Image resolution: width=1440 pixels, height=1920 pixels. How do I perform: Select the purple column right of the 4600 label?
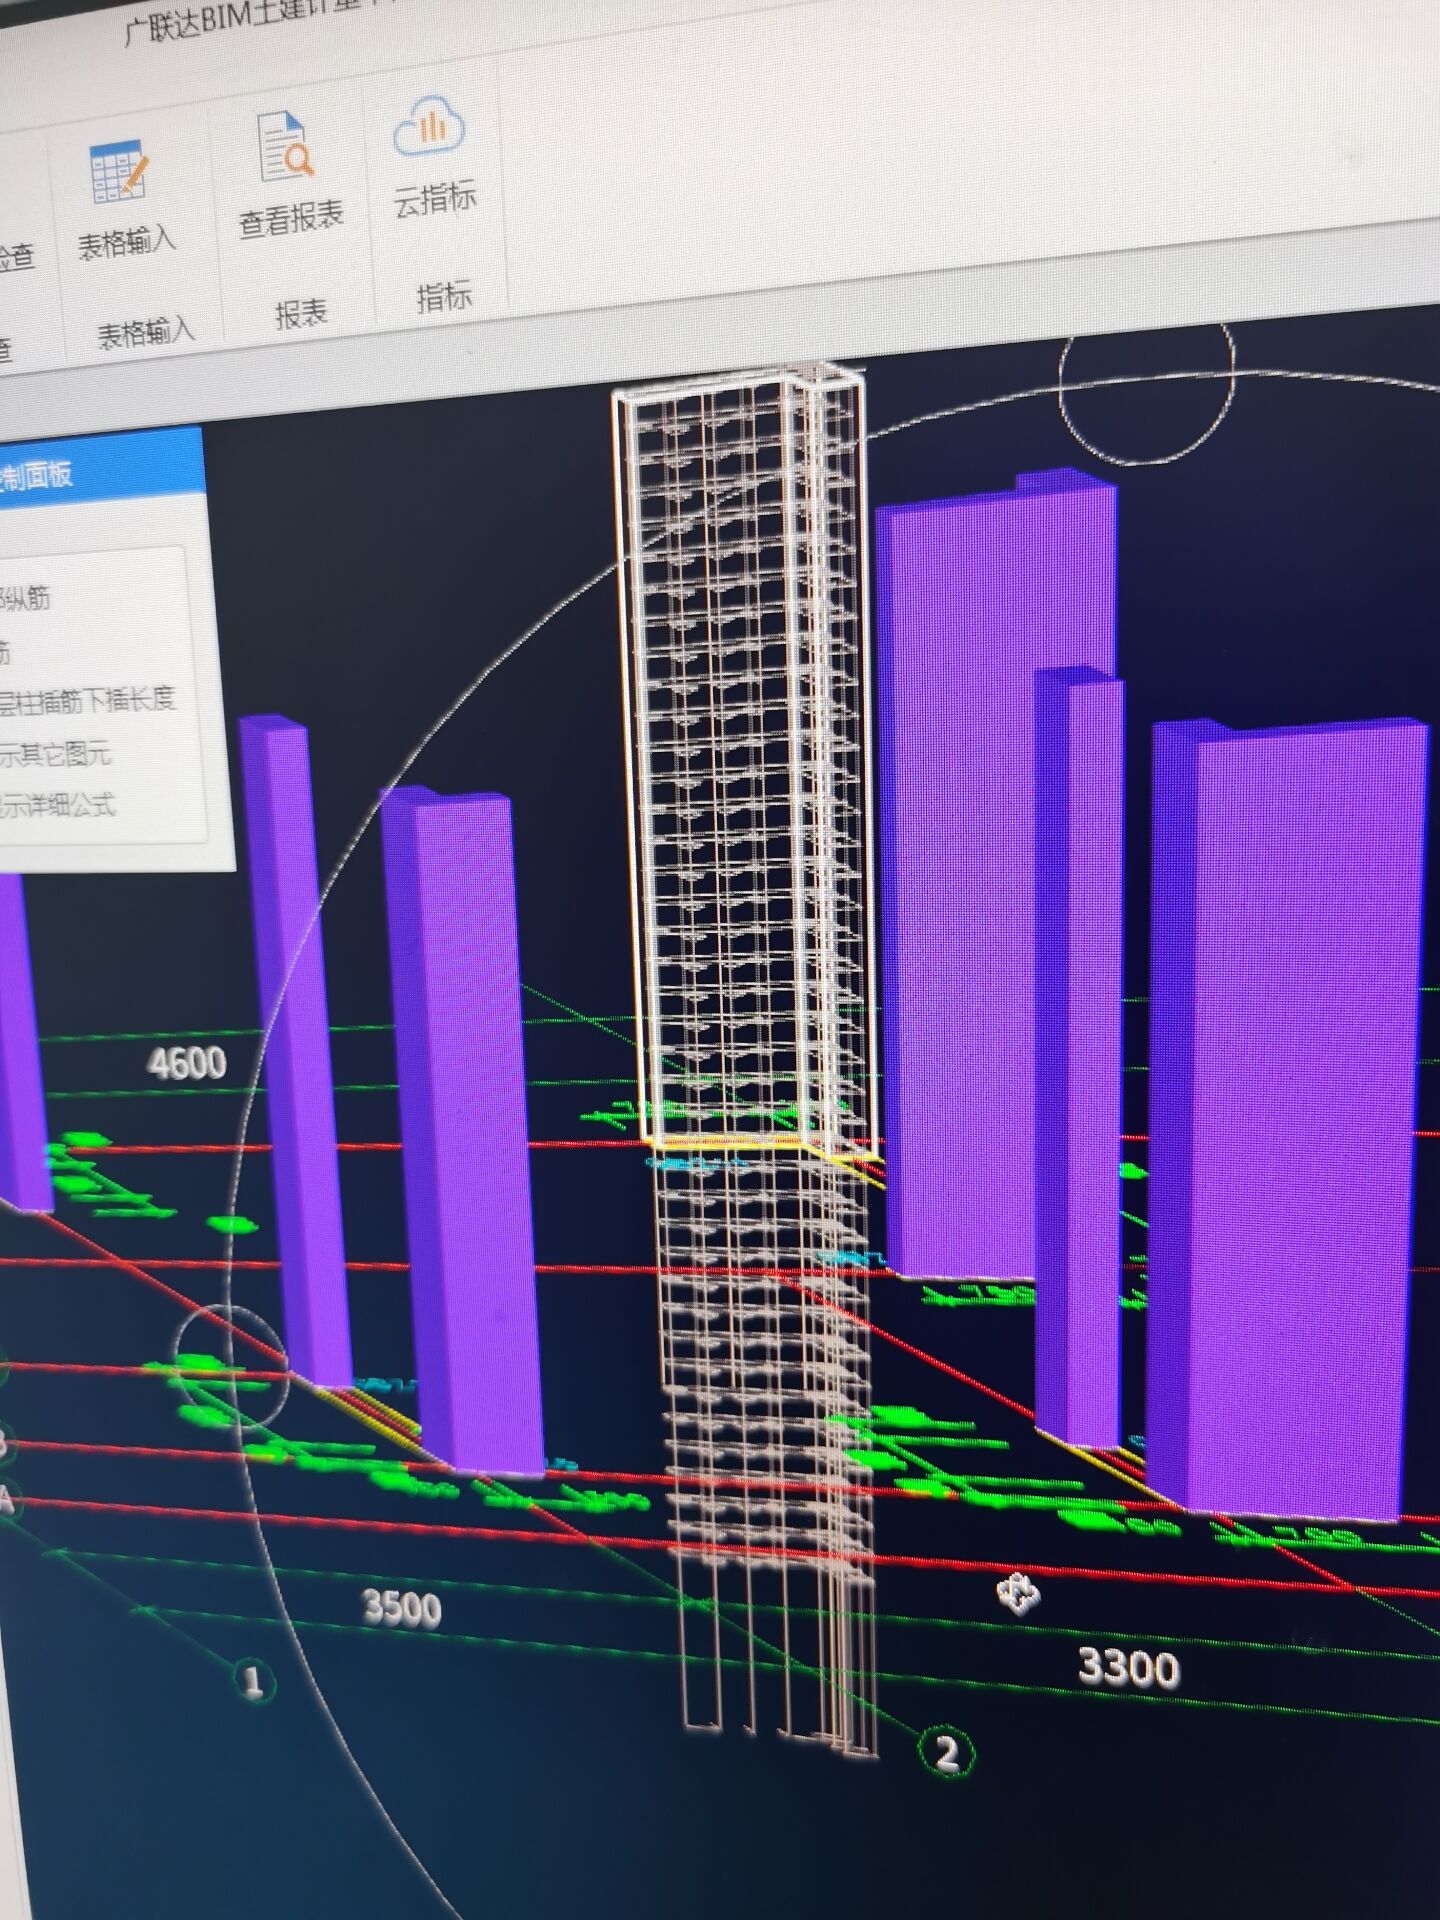[296, 1050]
